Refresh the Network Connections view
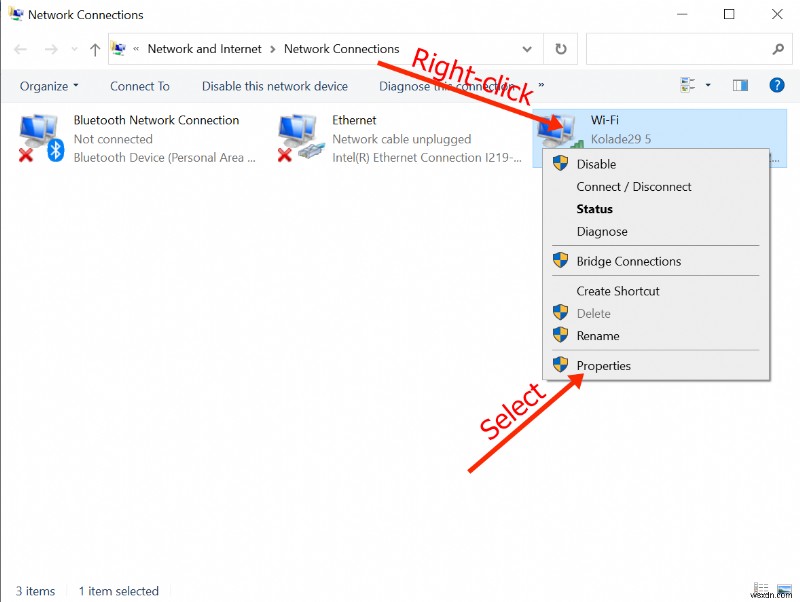Screen dimensions: 800x602 point(560,48)
